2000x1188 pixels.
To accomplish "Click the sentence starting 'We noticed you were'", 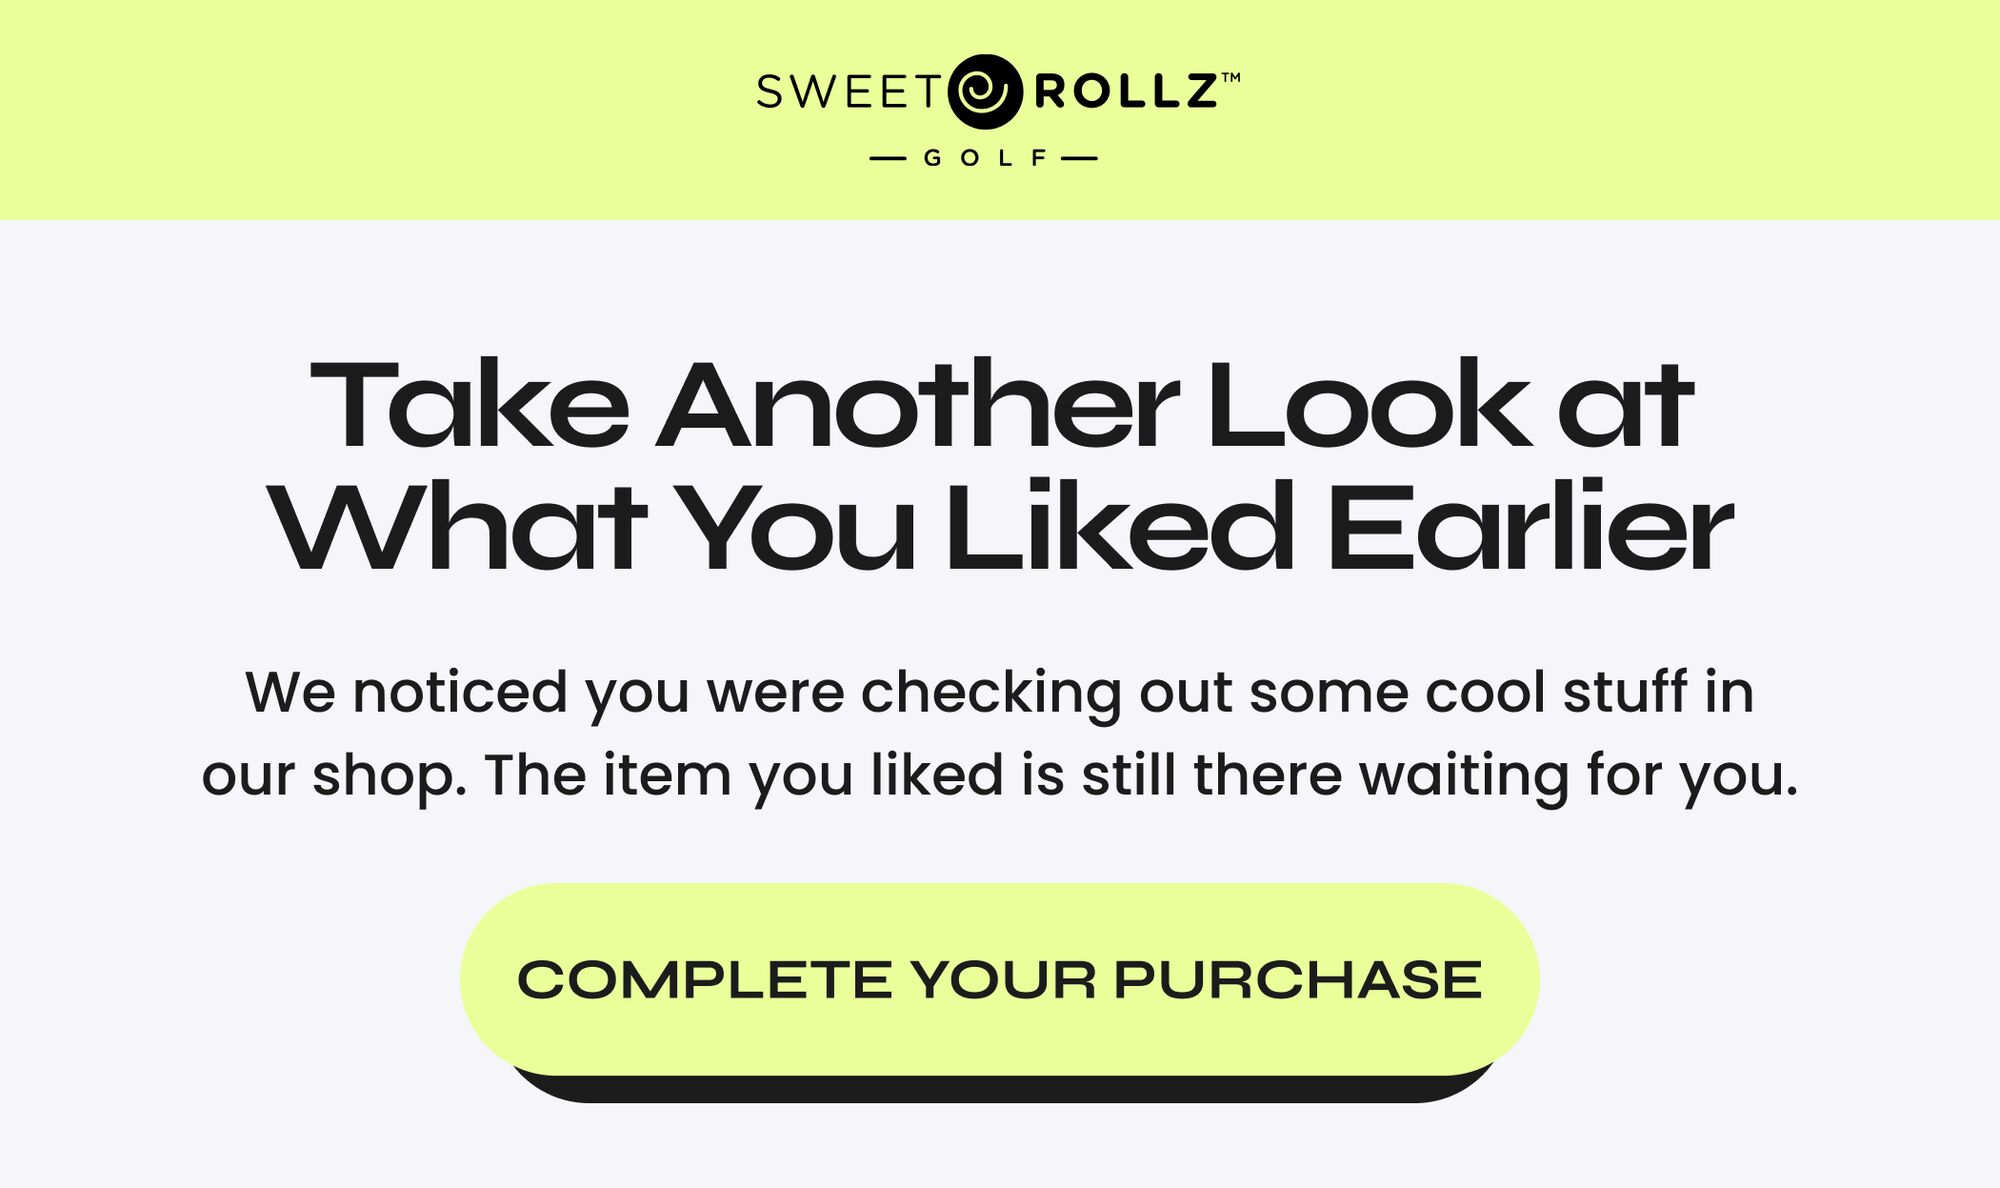I will click(x=1000, y=693).
